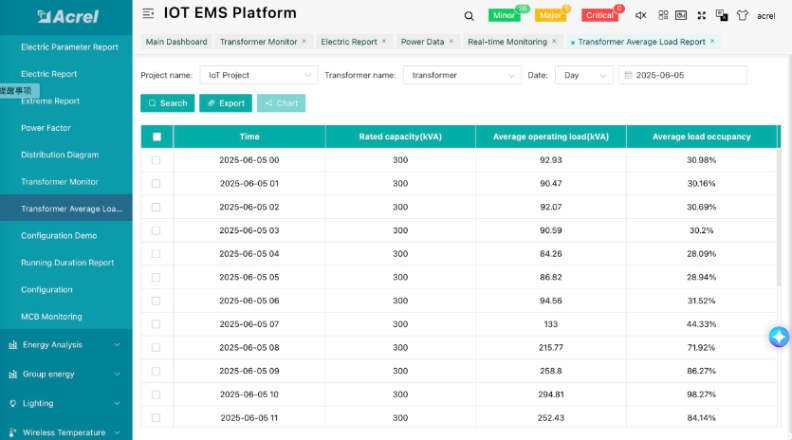The height and width of the screenshot is (440, 792).
Task: Select the checkbox for 2025-06-05 07 row
Action: pos(156,324)
